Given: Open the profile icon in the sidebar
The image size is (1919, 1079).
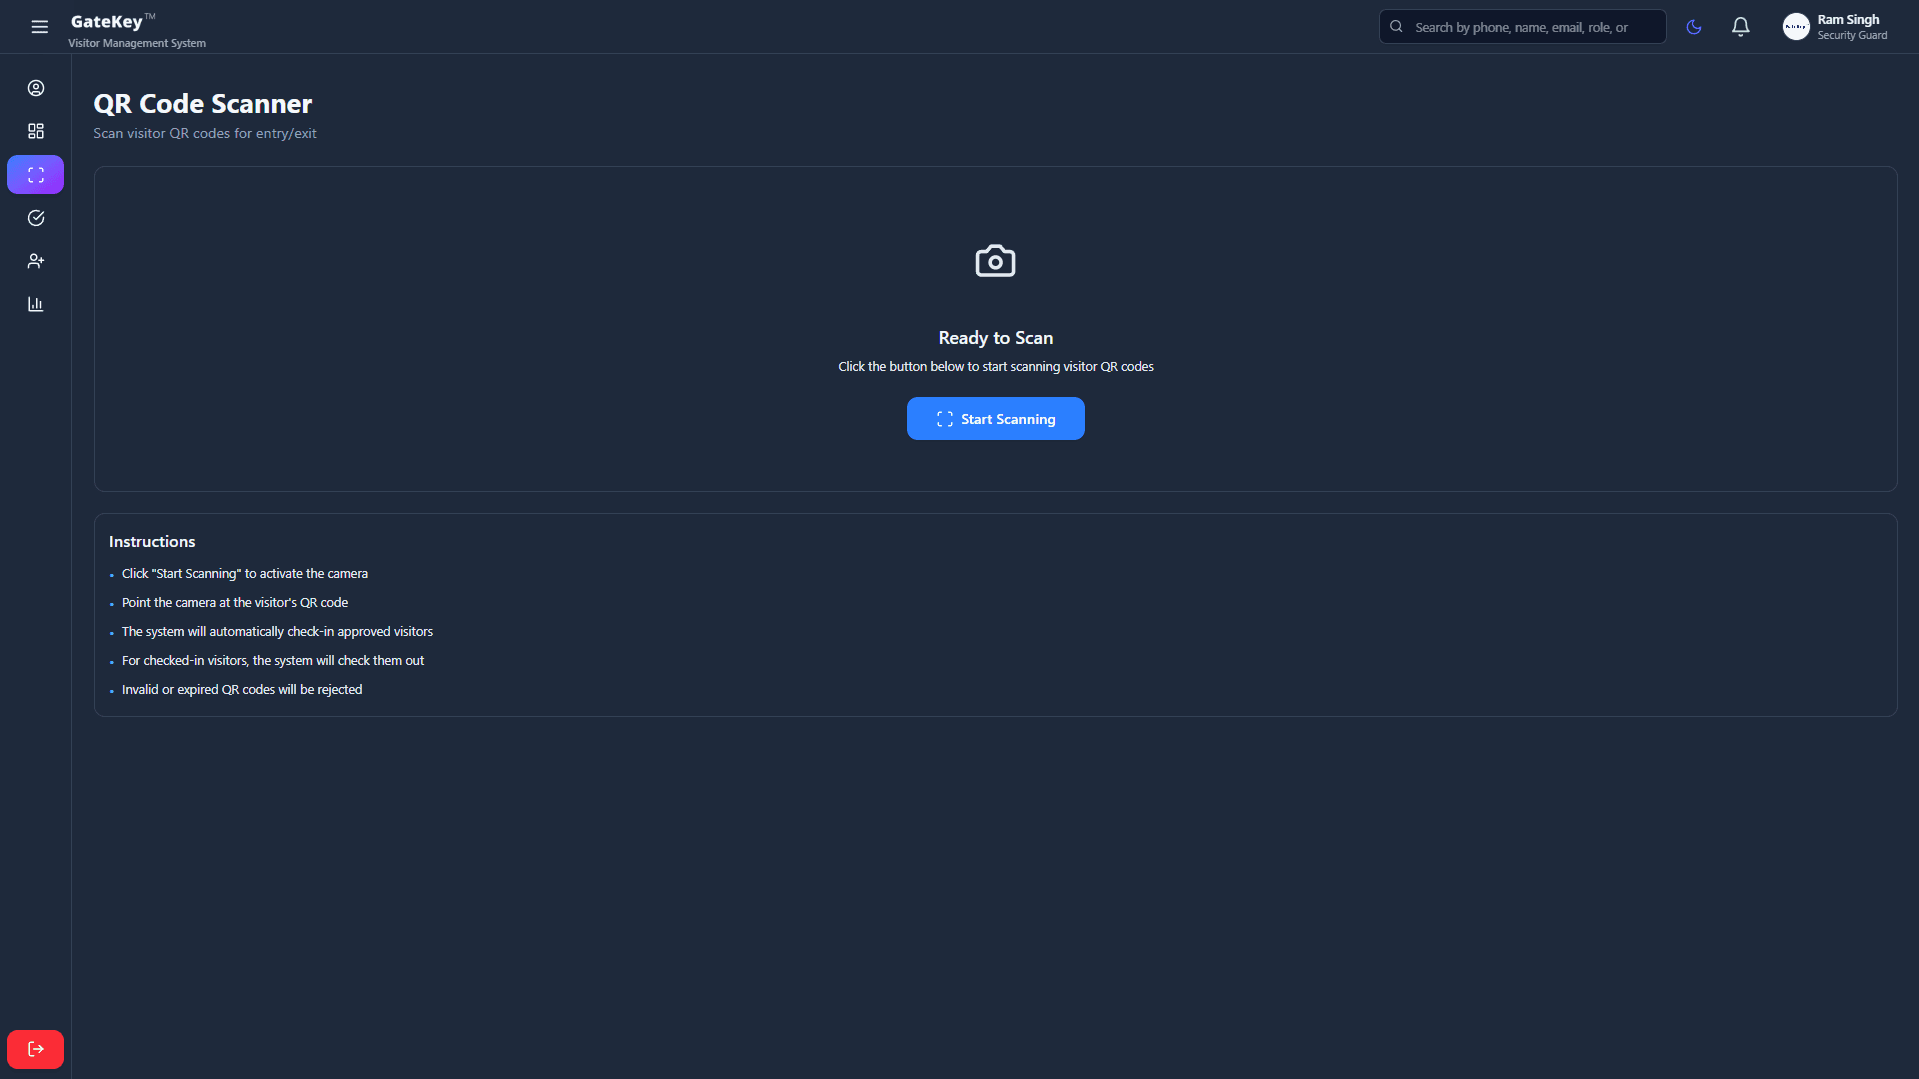Looking at the screenshot, I should [x=36, y=88].
